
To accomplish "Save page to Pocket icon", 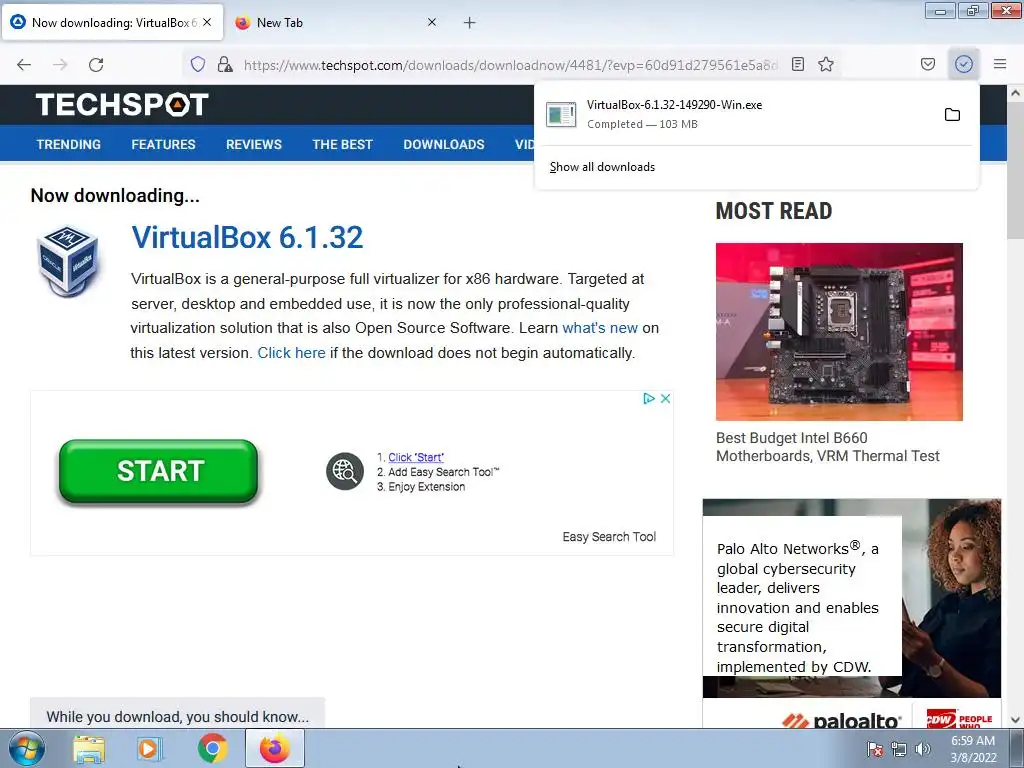I will 928,64.
